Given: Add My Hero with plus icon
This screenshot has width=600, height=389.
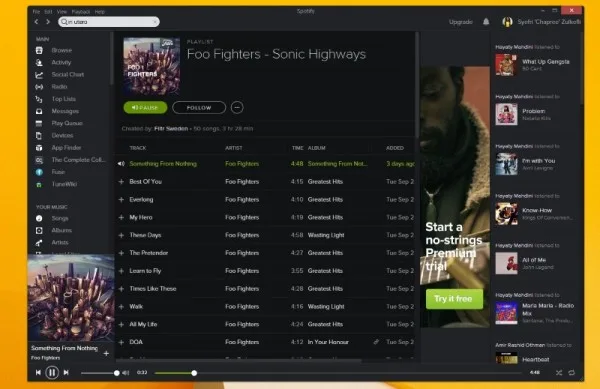Looking at the screenshot, I should click(121, 217).
